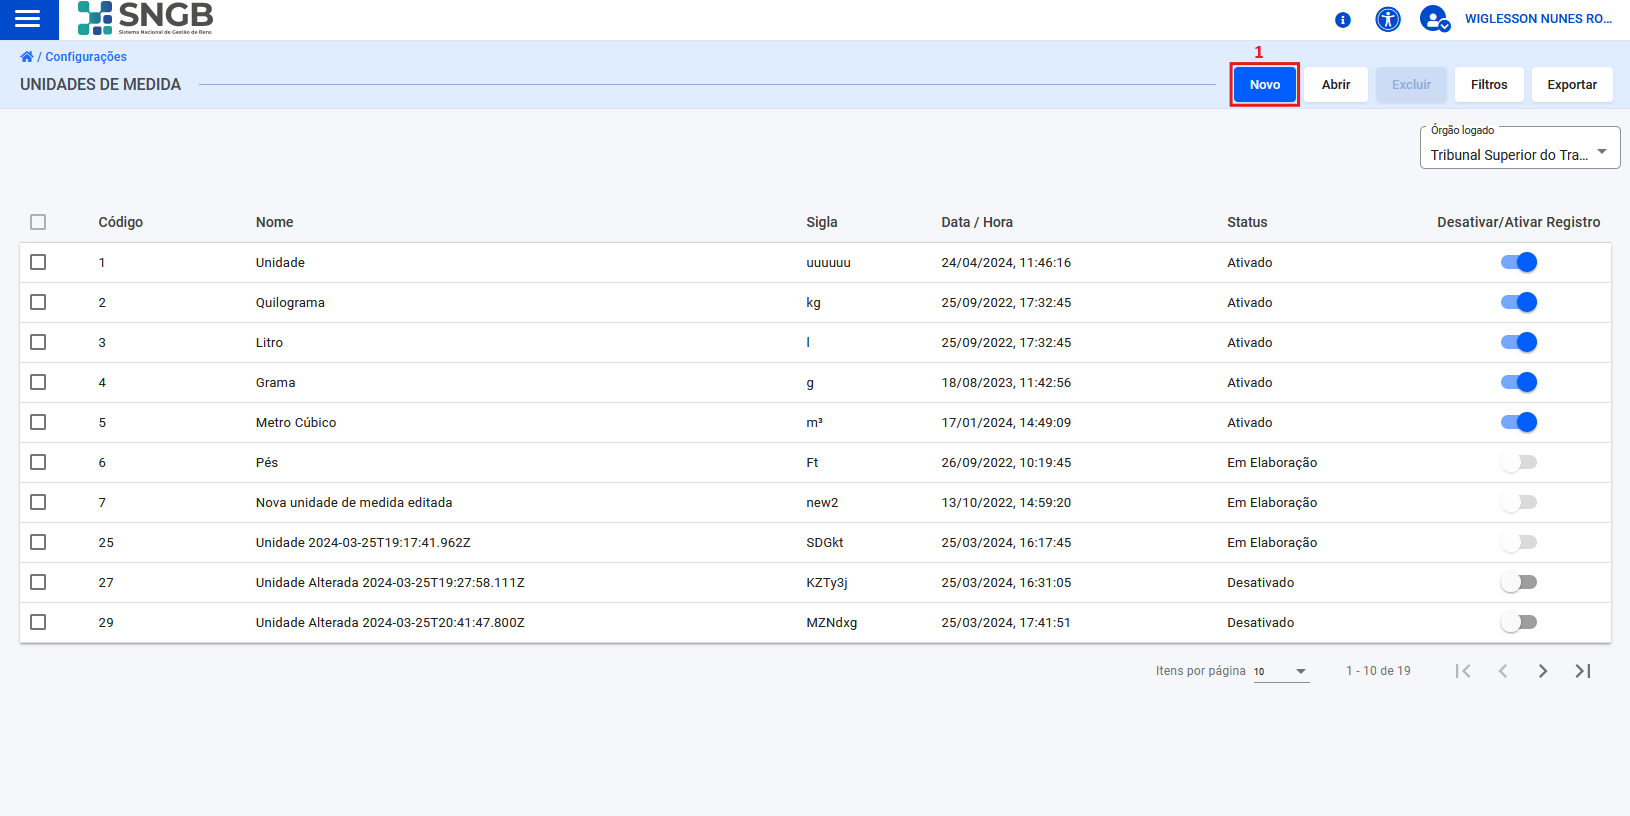Check the box for the Metro Cúbico row

38,422
